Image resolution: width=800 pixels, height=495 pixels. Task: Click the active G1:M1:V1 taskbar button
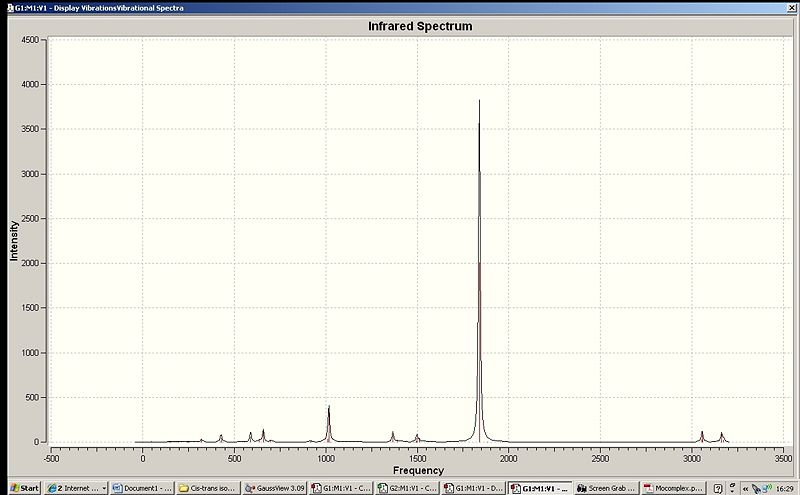(540, 488)
